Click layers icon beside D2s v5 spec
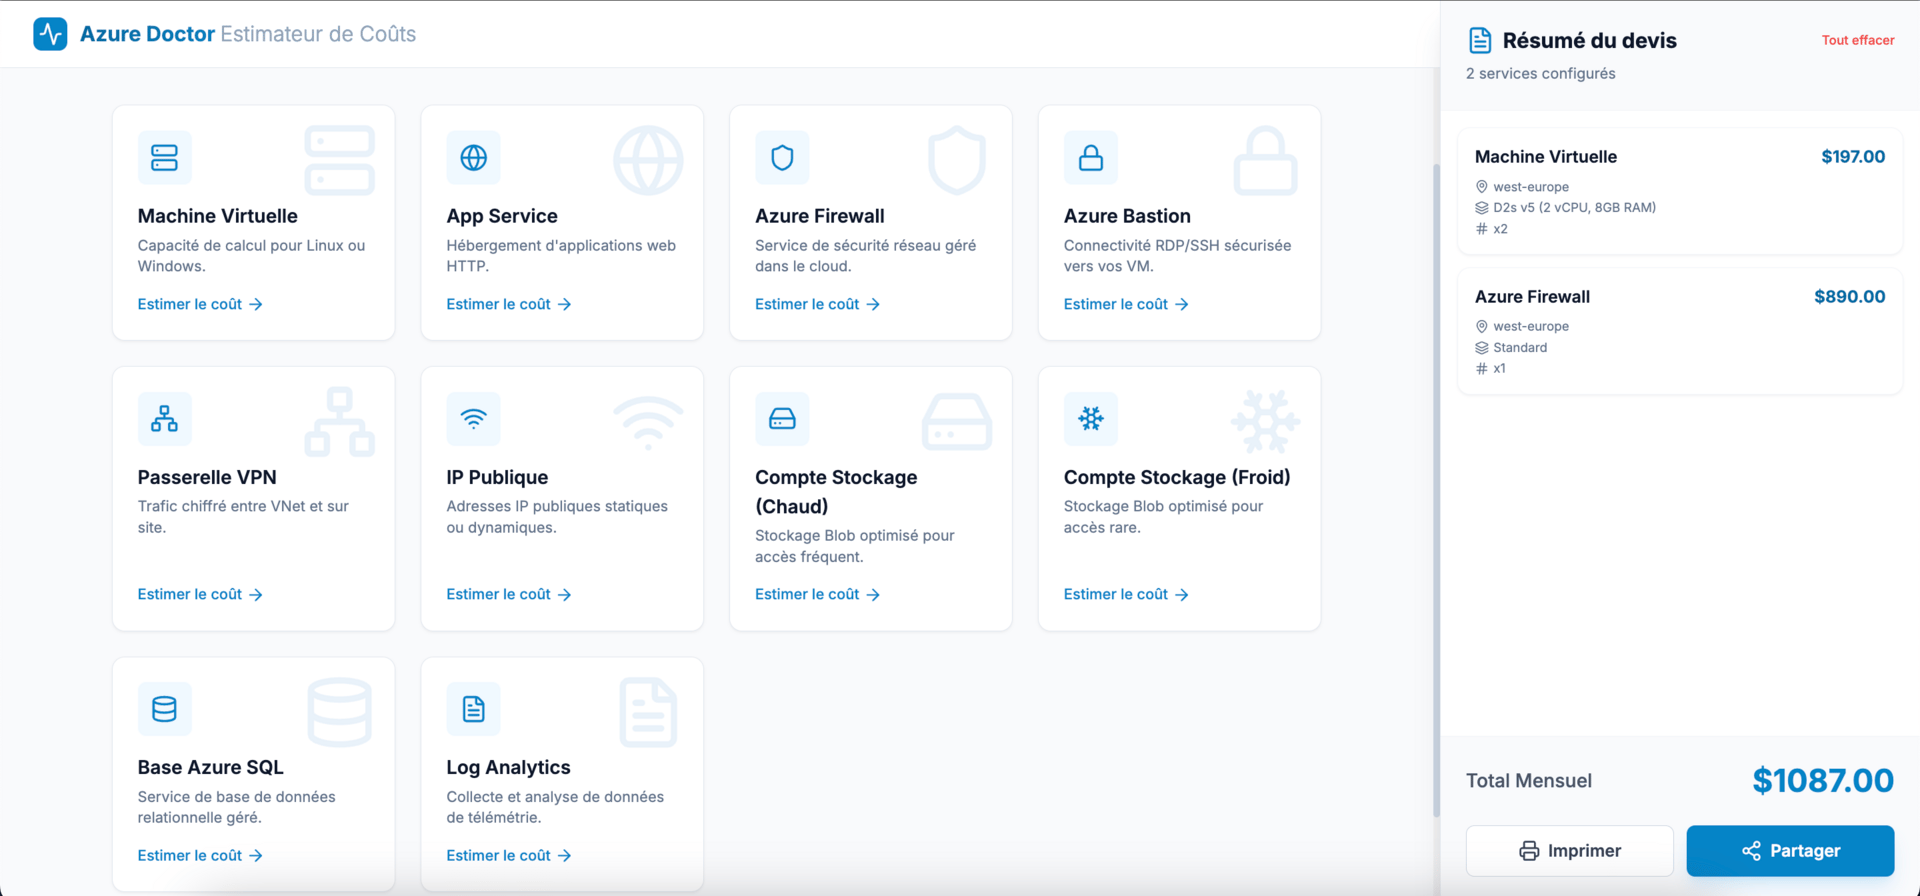 [x=1482, y=208]
